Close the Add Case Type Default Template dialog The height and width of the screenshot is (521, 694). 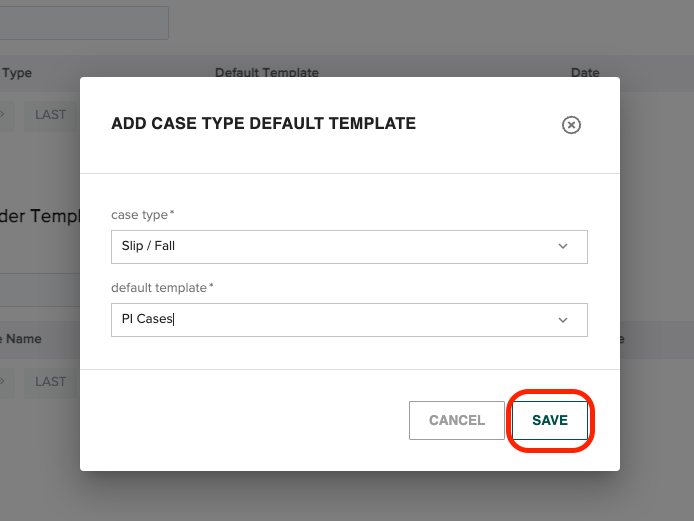pyautogui.click(x=571, y=125)
